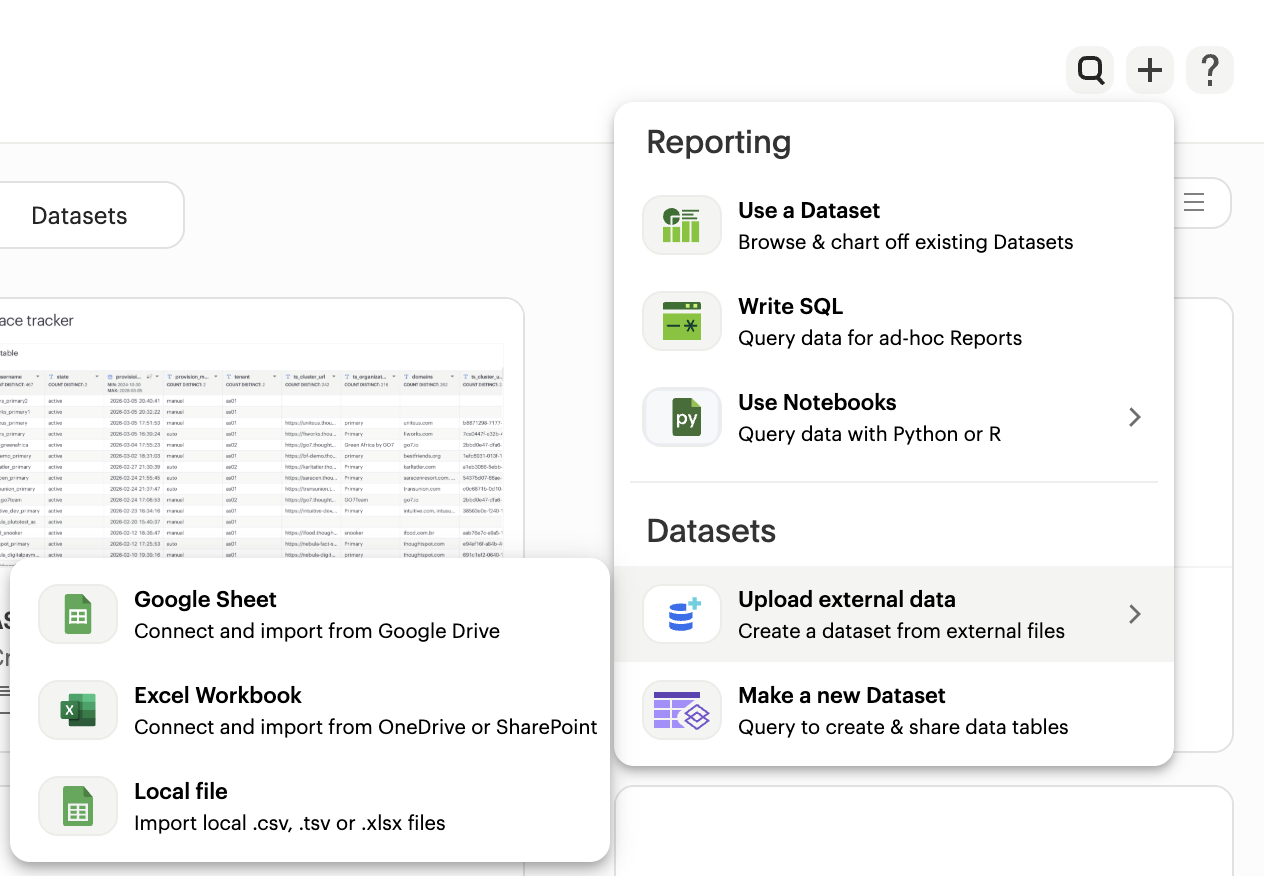Click the plus button to create new content
Image resolution: width=1264 pixels, height=876 pixels.
[1150, 70]
